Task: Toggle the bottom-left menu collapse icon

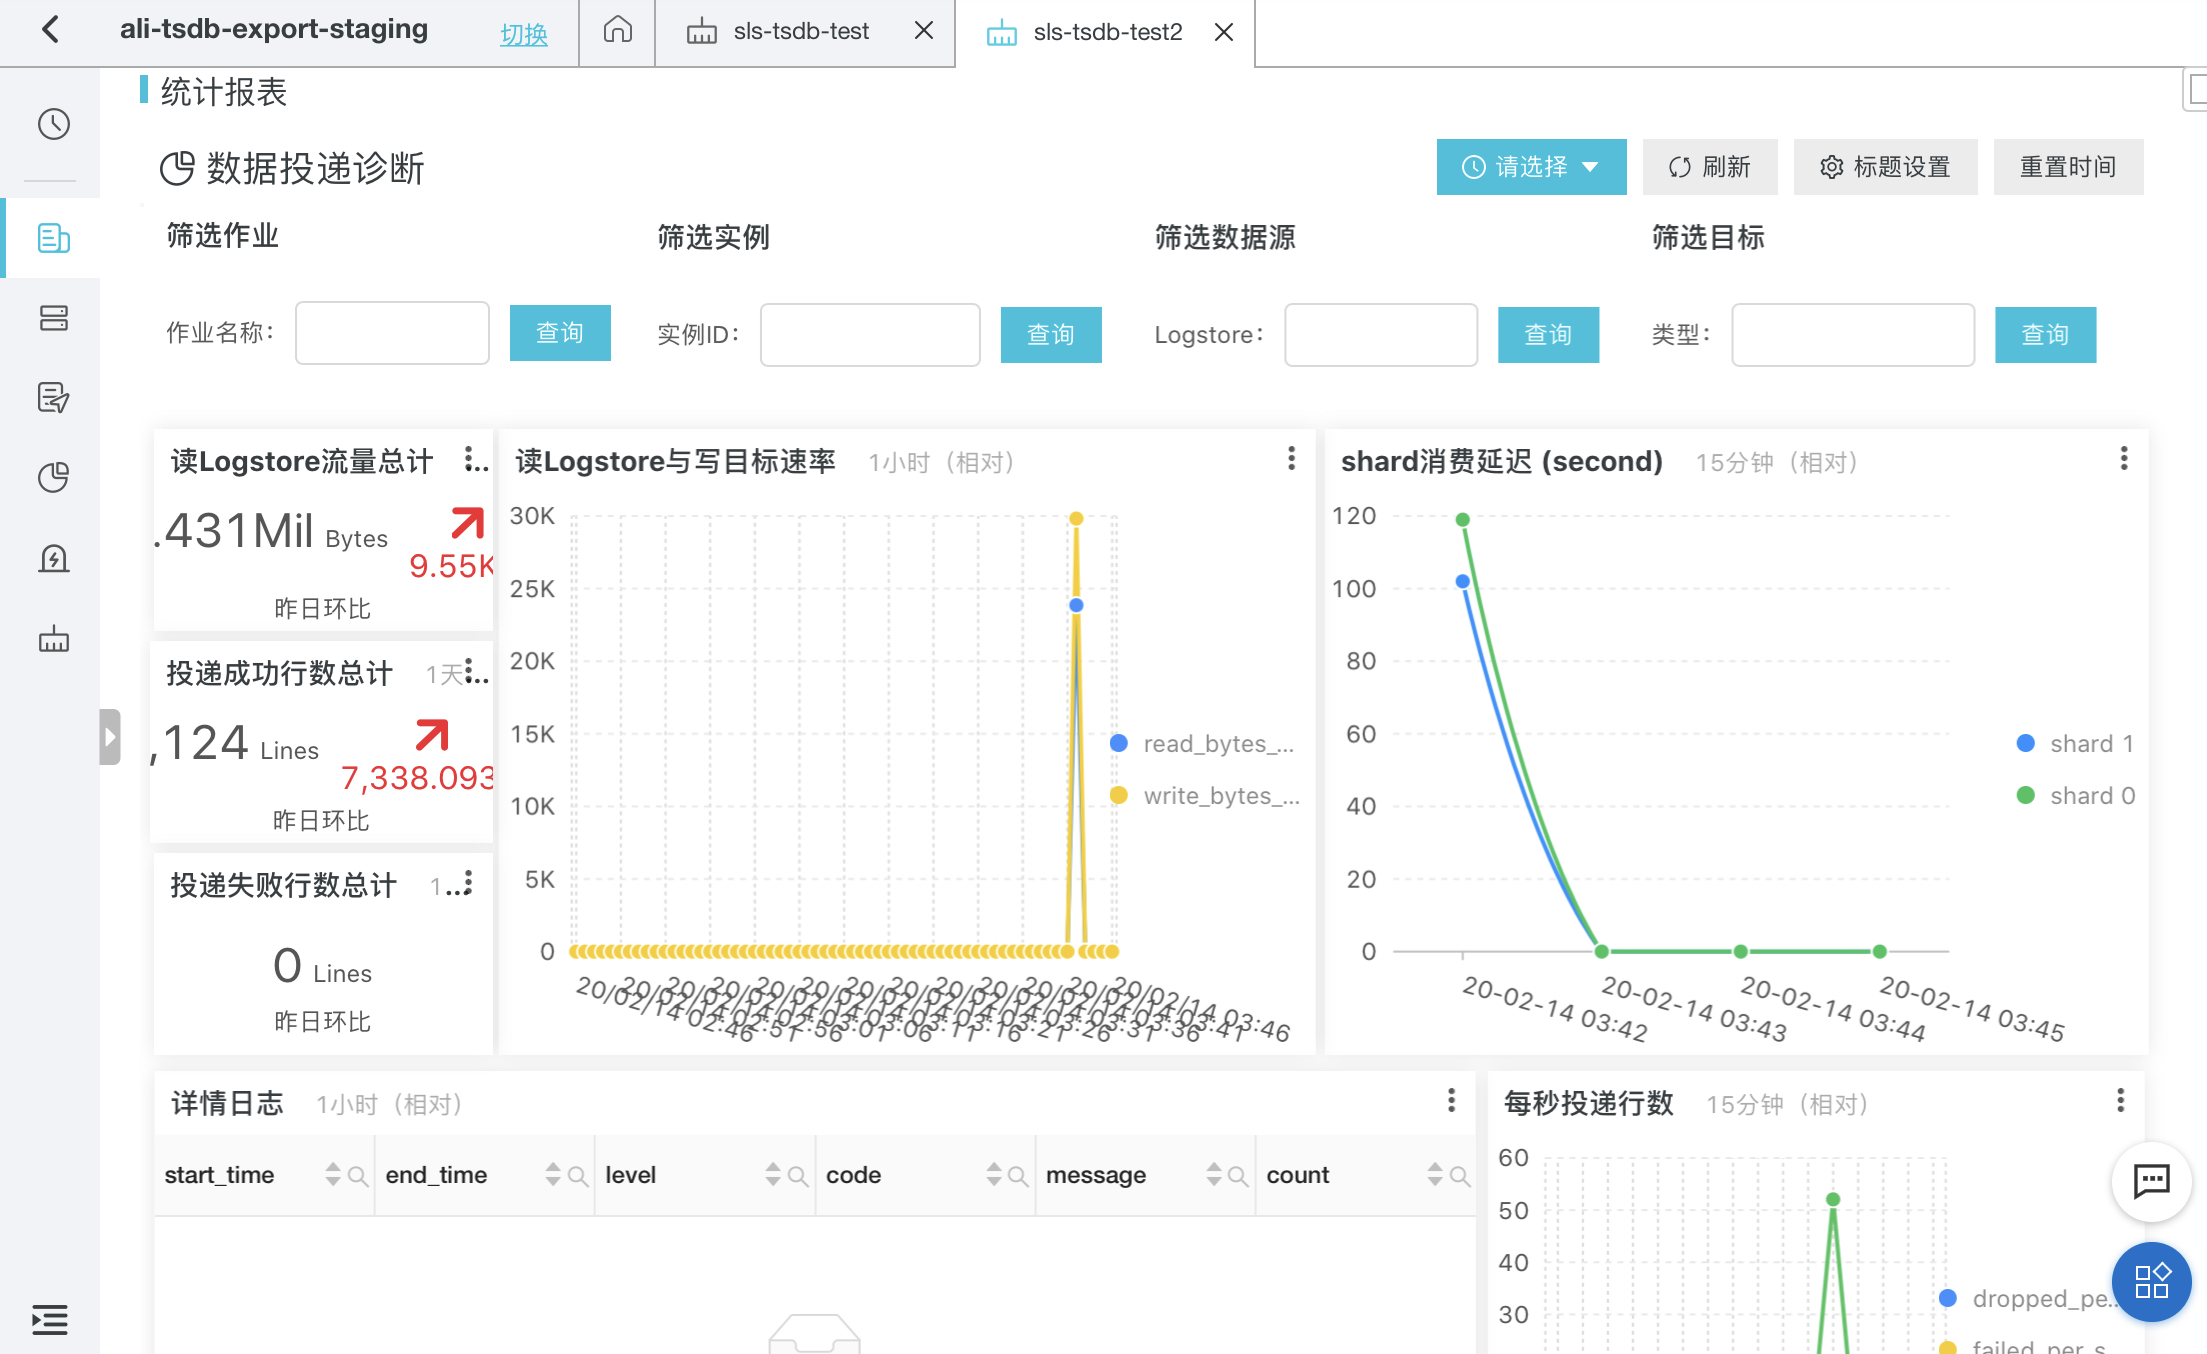Action: click(49, 1320)
